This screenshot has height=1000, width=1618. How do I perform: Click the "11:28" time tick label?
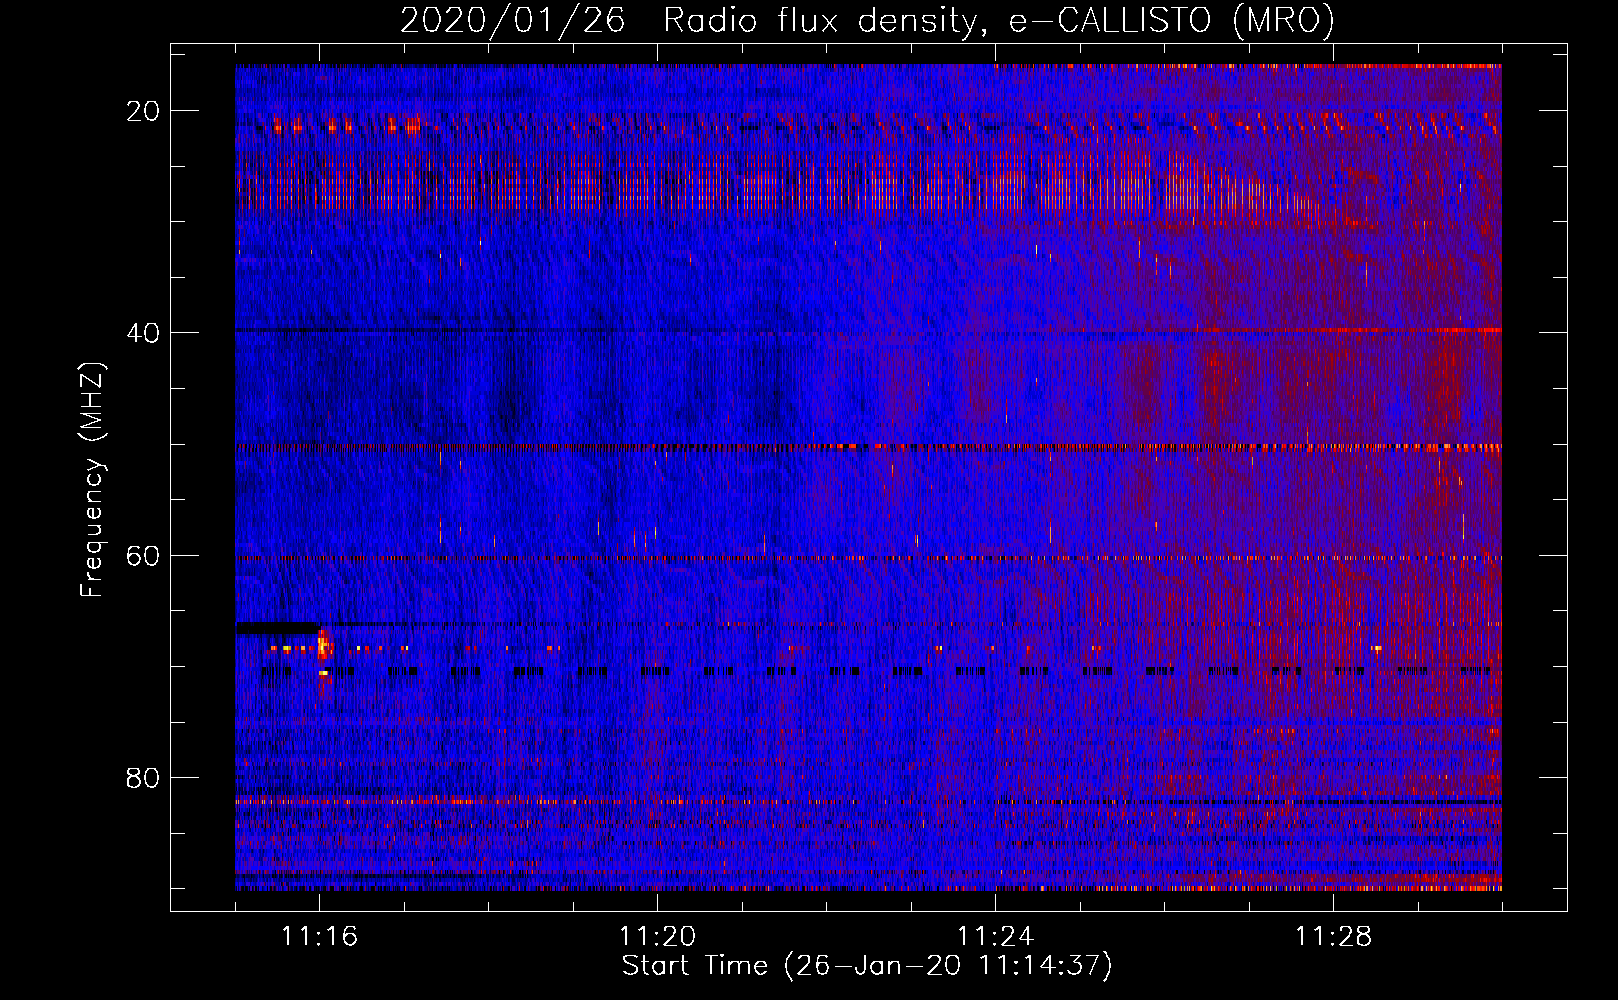click(x=1333, y=936)
